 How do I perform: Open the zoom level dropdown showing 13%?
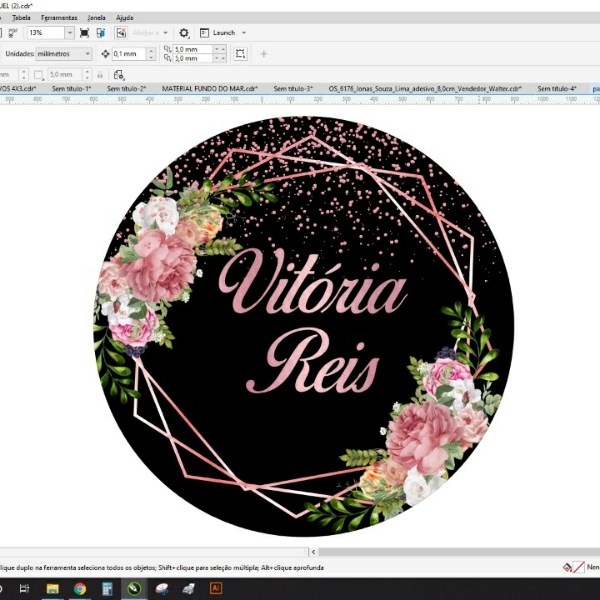click(69, 33)
